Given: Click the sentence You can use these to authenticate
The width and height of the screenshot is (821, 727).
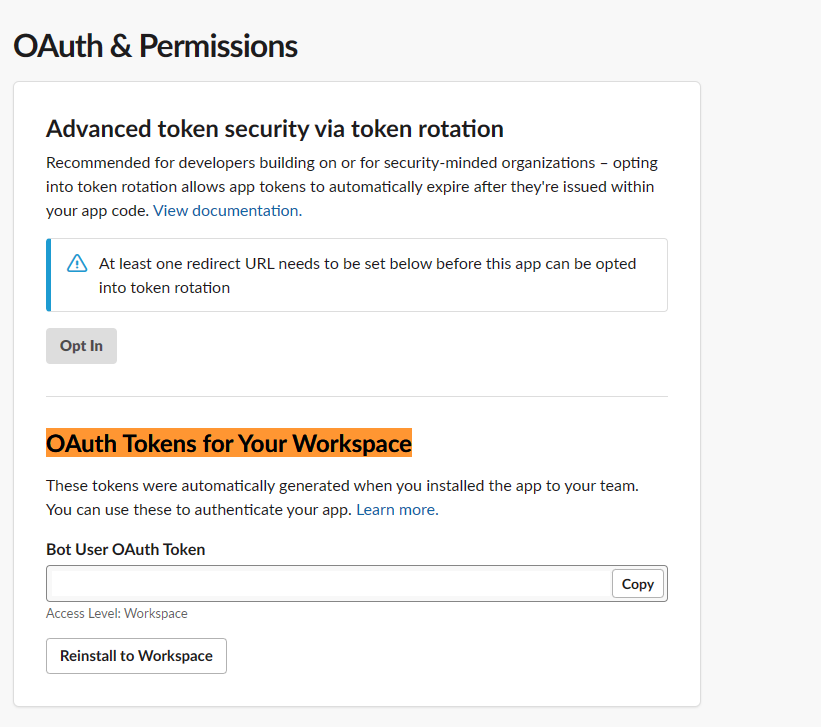Looking at the screenshot, I should [198, 510].
